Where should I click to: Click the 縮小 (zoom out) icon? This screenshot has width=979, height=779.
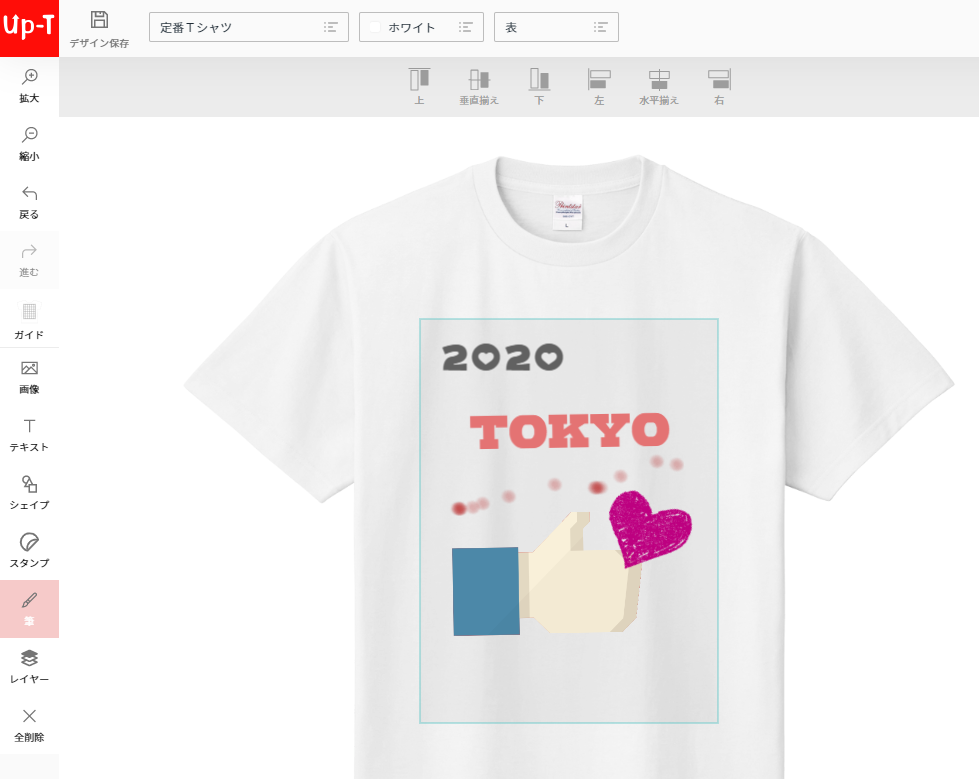click(x=29, y=143)
